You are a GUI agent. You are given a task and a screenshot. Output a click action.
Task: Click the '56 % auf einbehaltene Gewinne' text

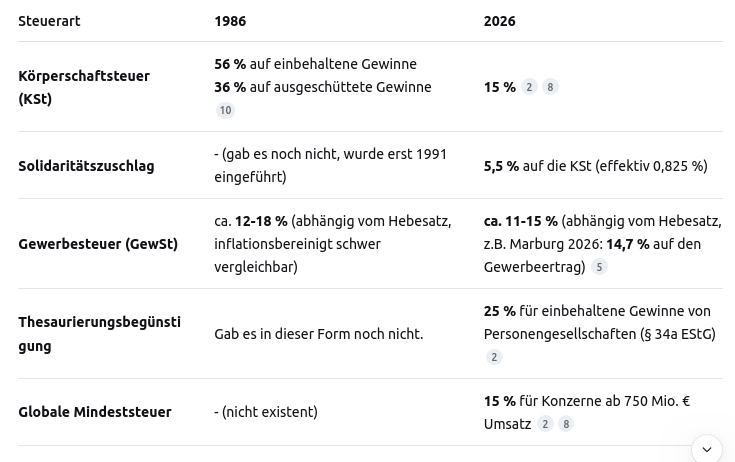[315, 64]
